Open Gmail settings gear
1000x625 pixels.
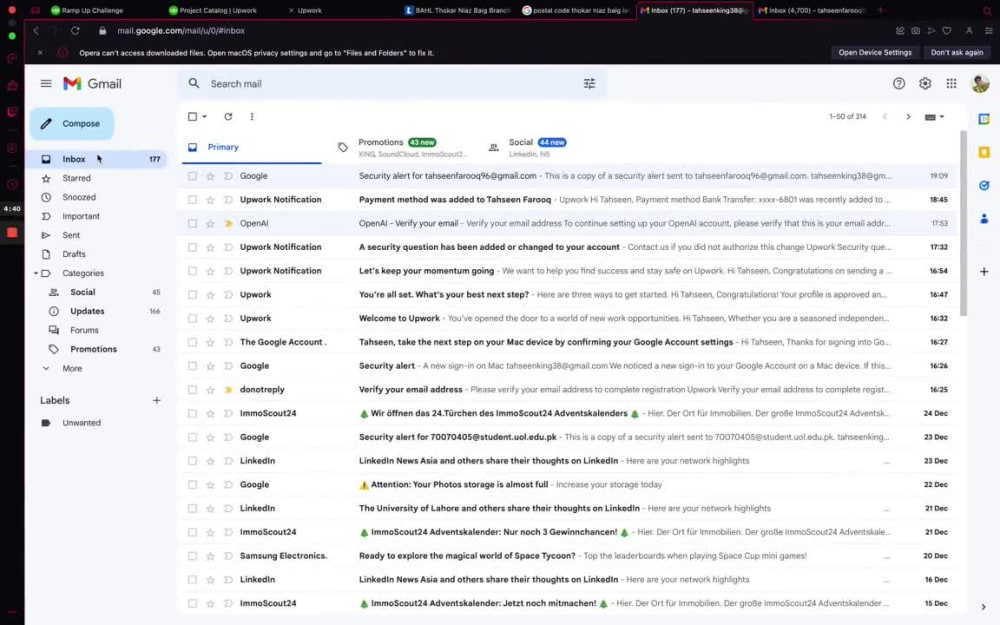925,84
